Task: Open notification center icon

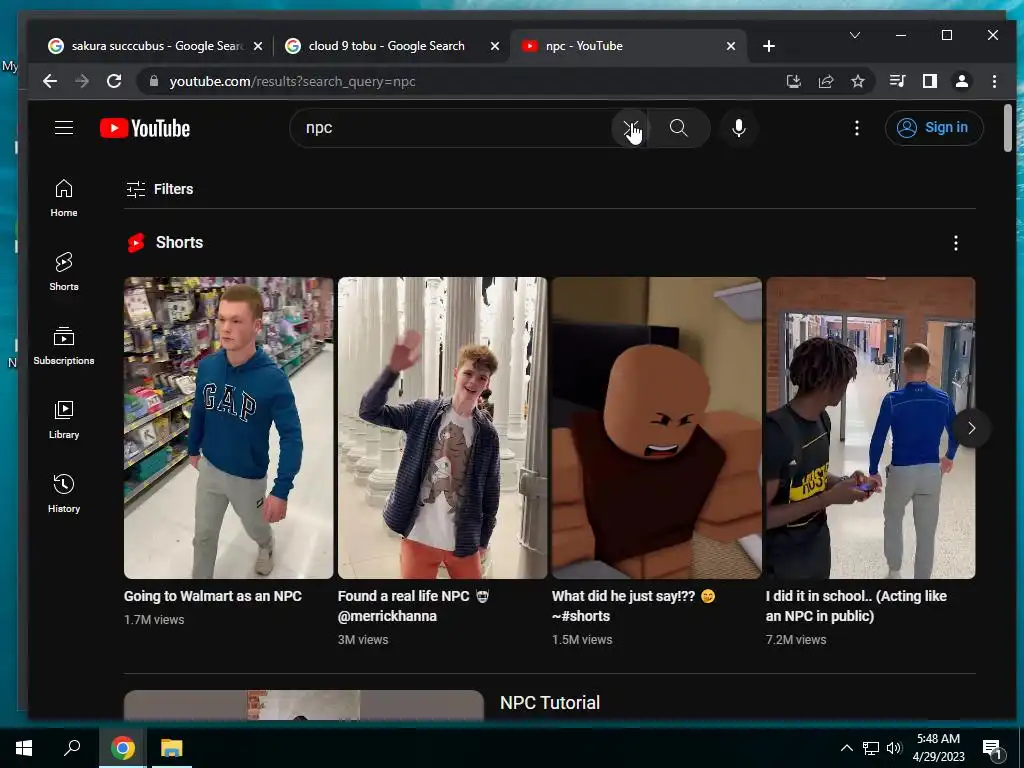Action: click(993, 750)
